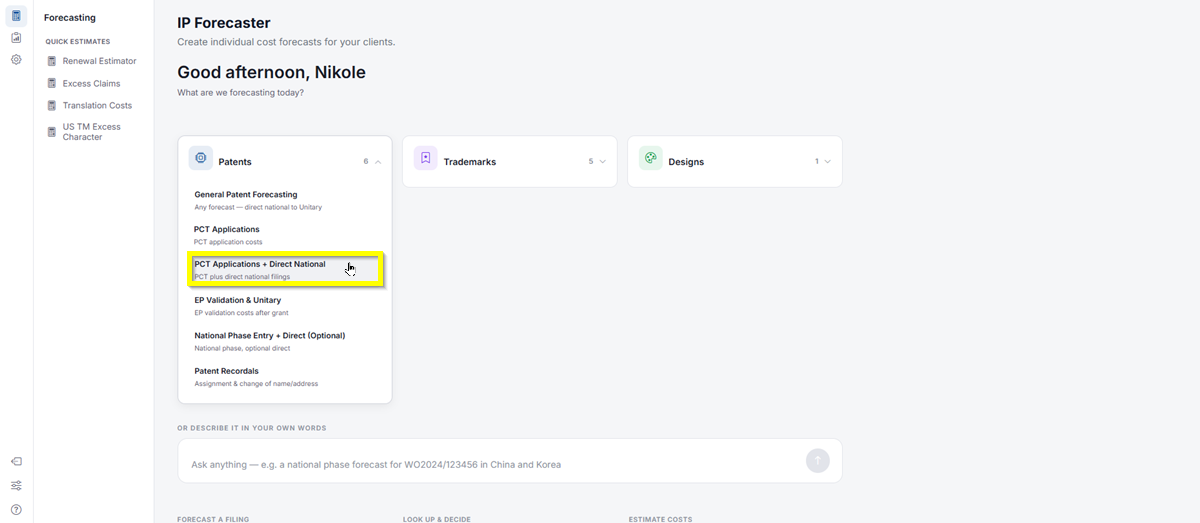Click 'Assignment & change of name/address' description
The image size is (1200, 523).
click(256, 384)
